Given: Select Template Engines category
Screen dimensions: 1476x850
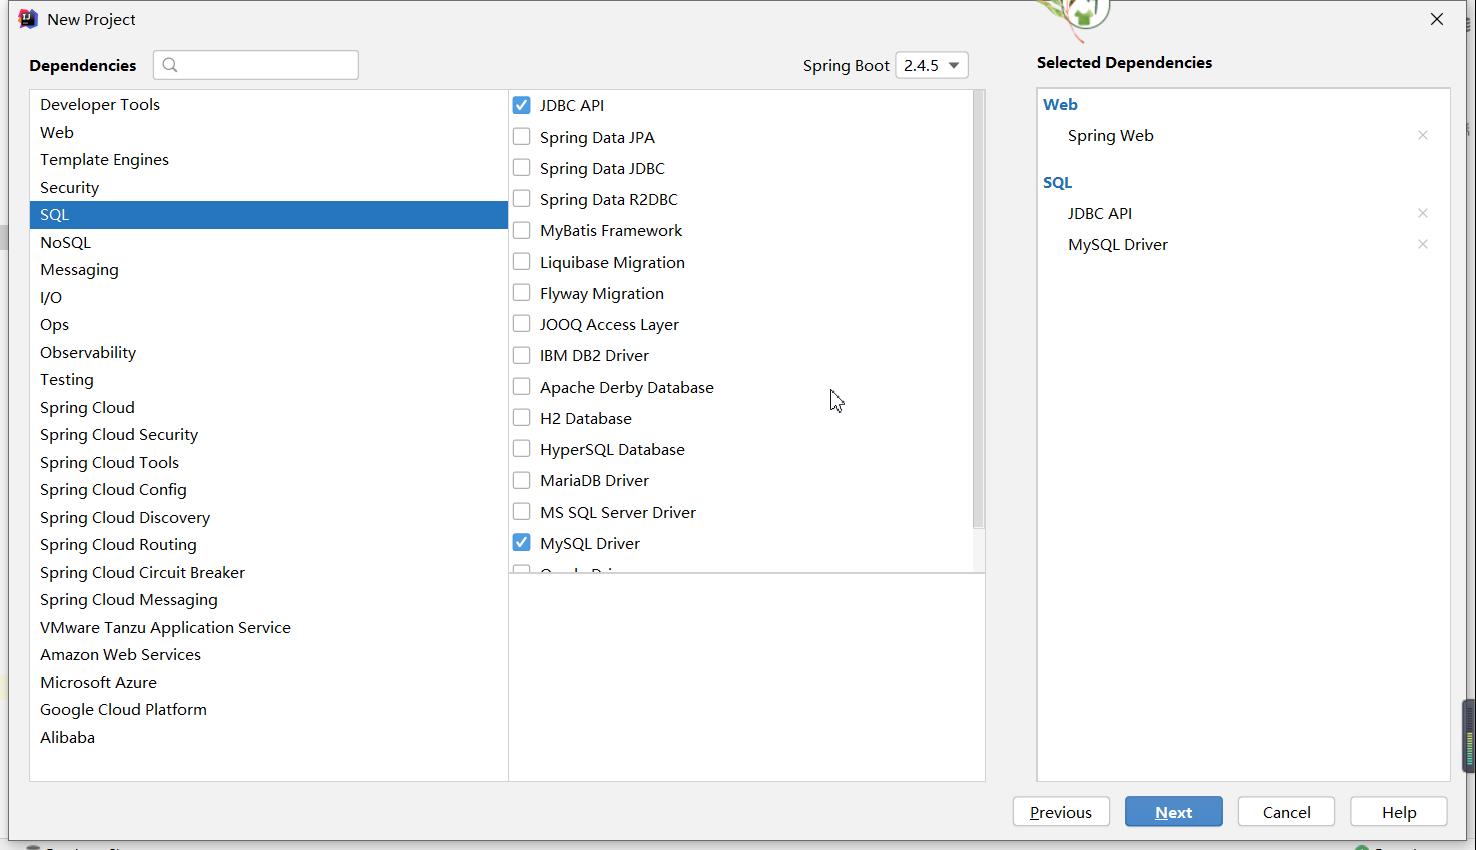Looking at the screenshot, I should (x=268, y=159).
